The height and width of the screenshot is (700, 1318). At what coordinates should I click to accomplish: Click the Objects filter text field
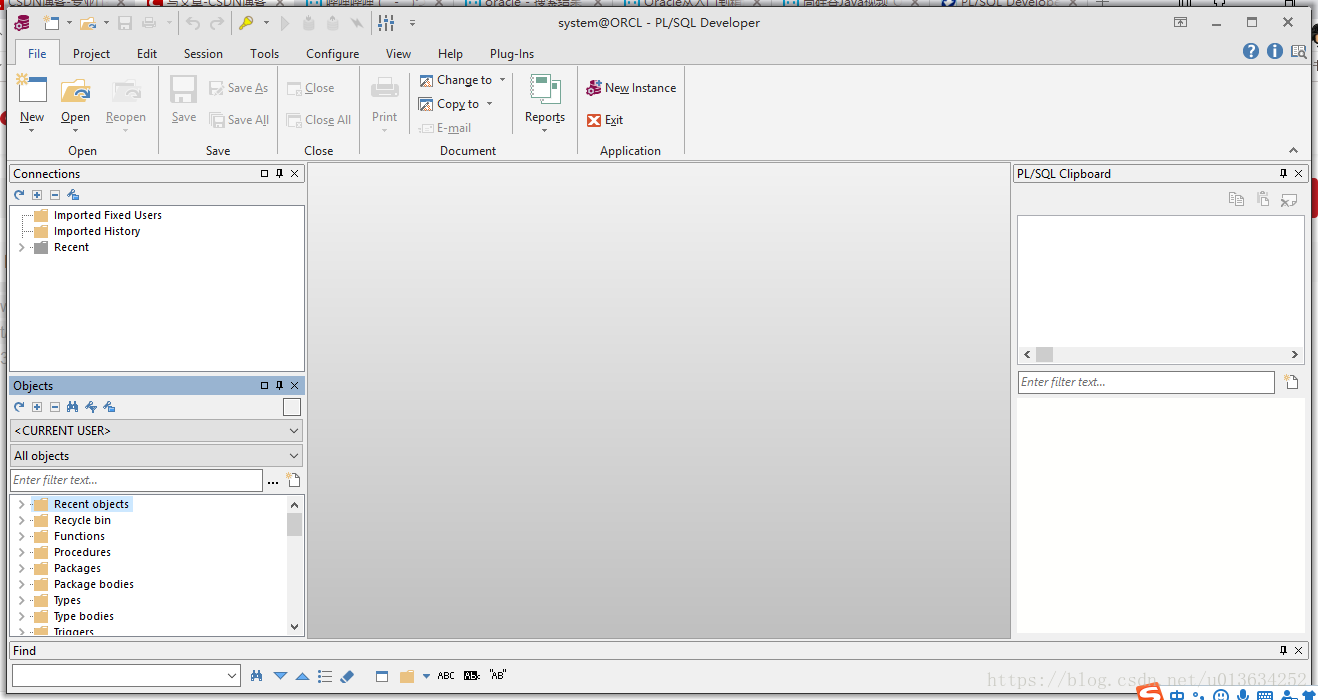[x=136, y=480]
